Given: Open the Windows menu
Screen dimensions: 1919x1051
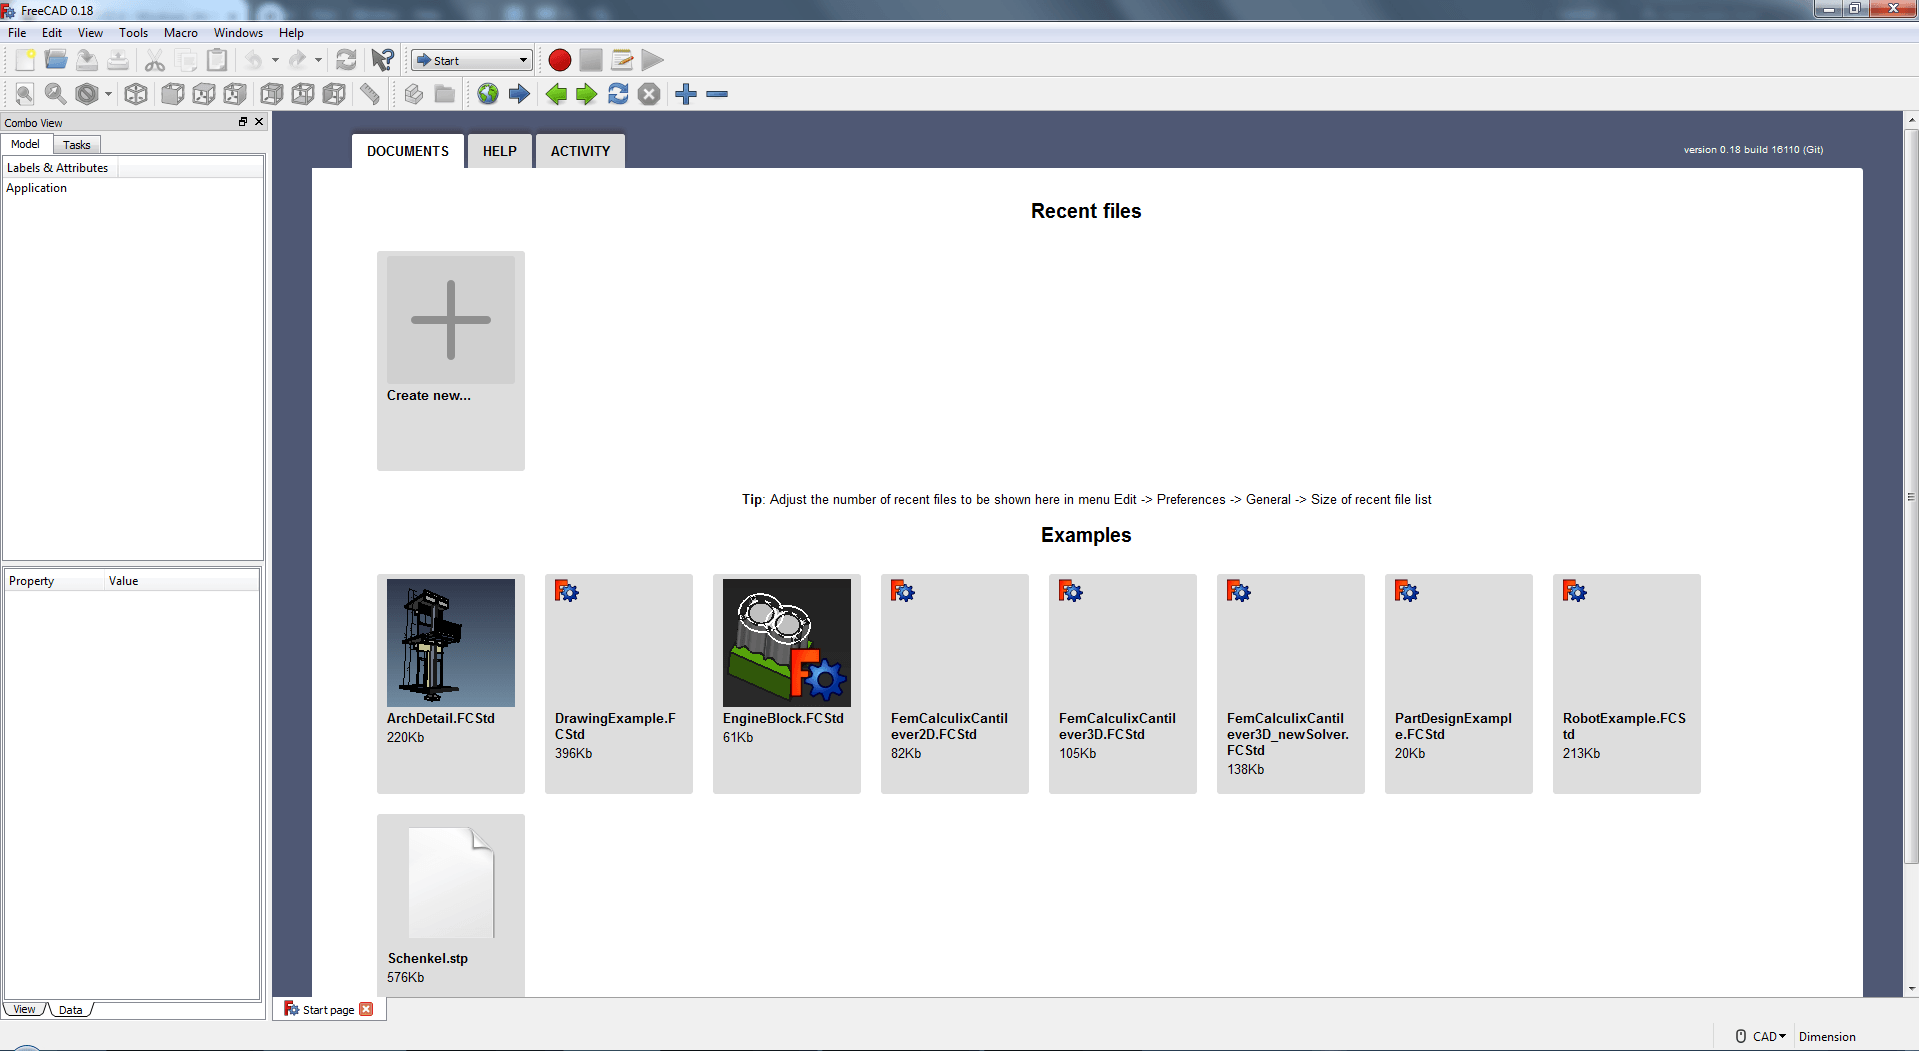Looking at the screenshot, I should (238, 33).
